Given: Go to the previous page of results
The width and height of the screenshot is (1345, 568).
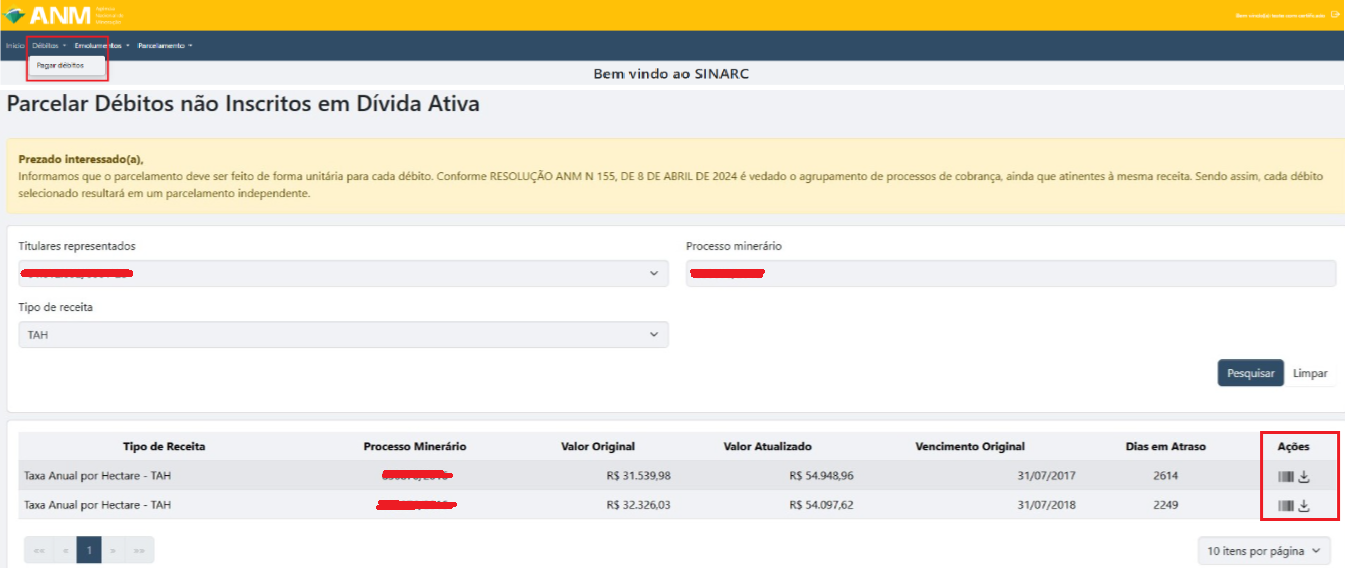Looking at the screenshot, I should 65,550.
